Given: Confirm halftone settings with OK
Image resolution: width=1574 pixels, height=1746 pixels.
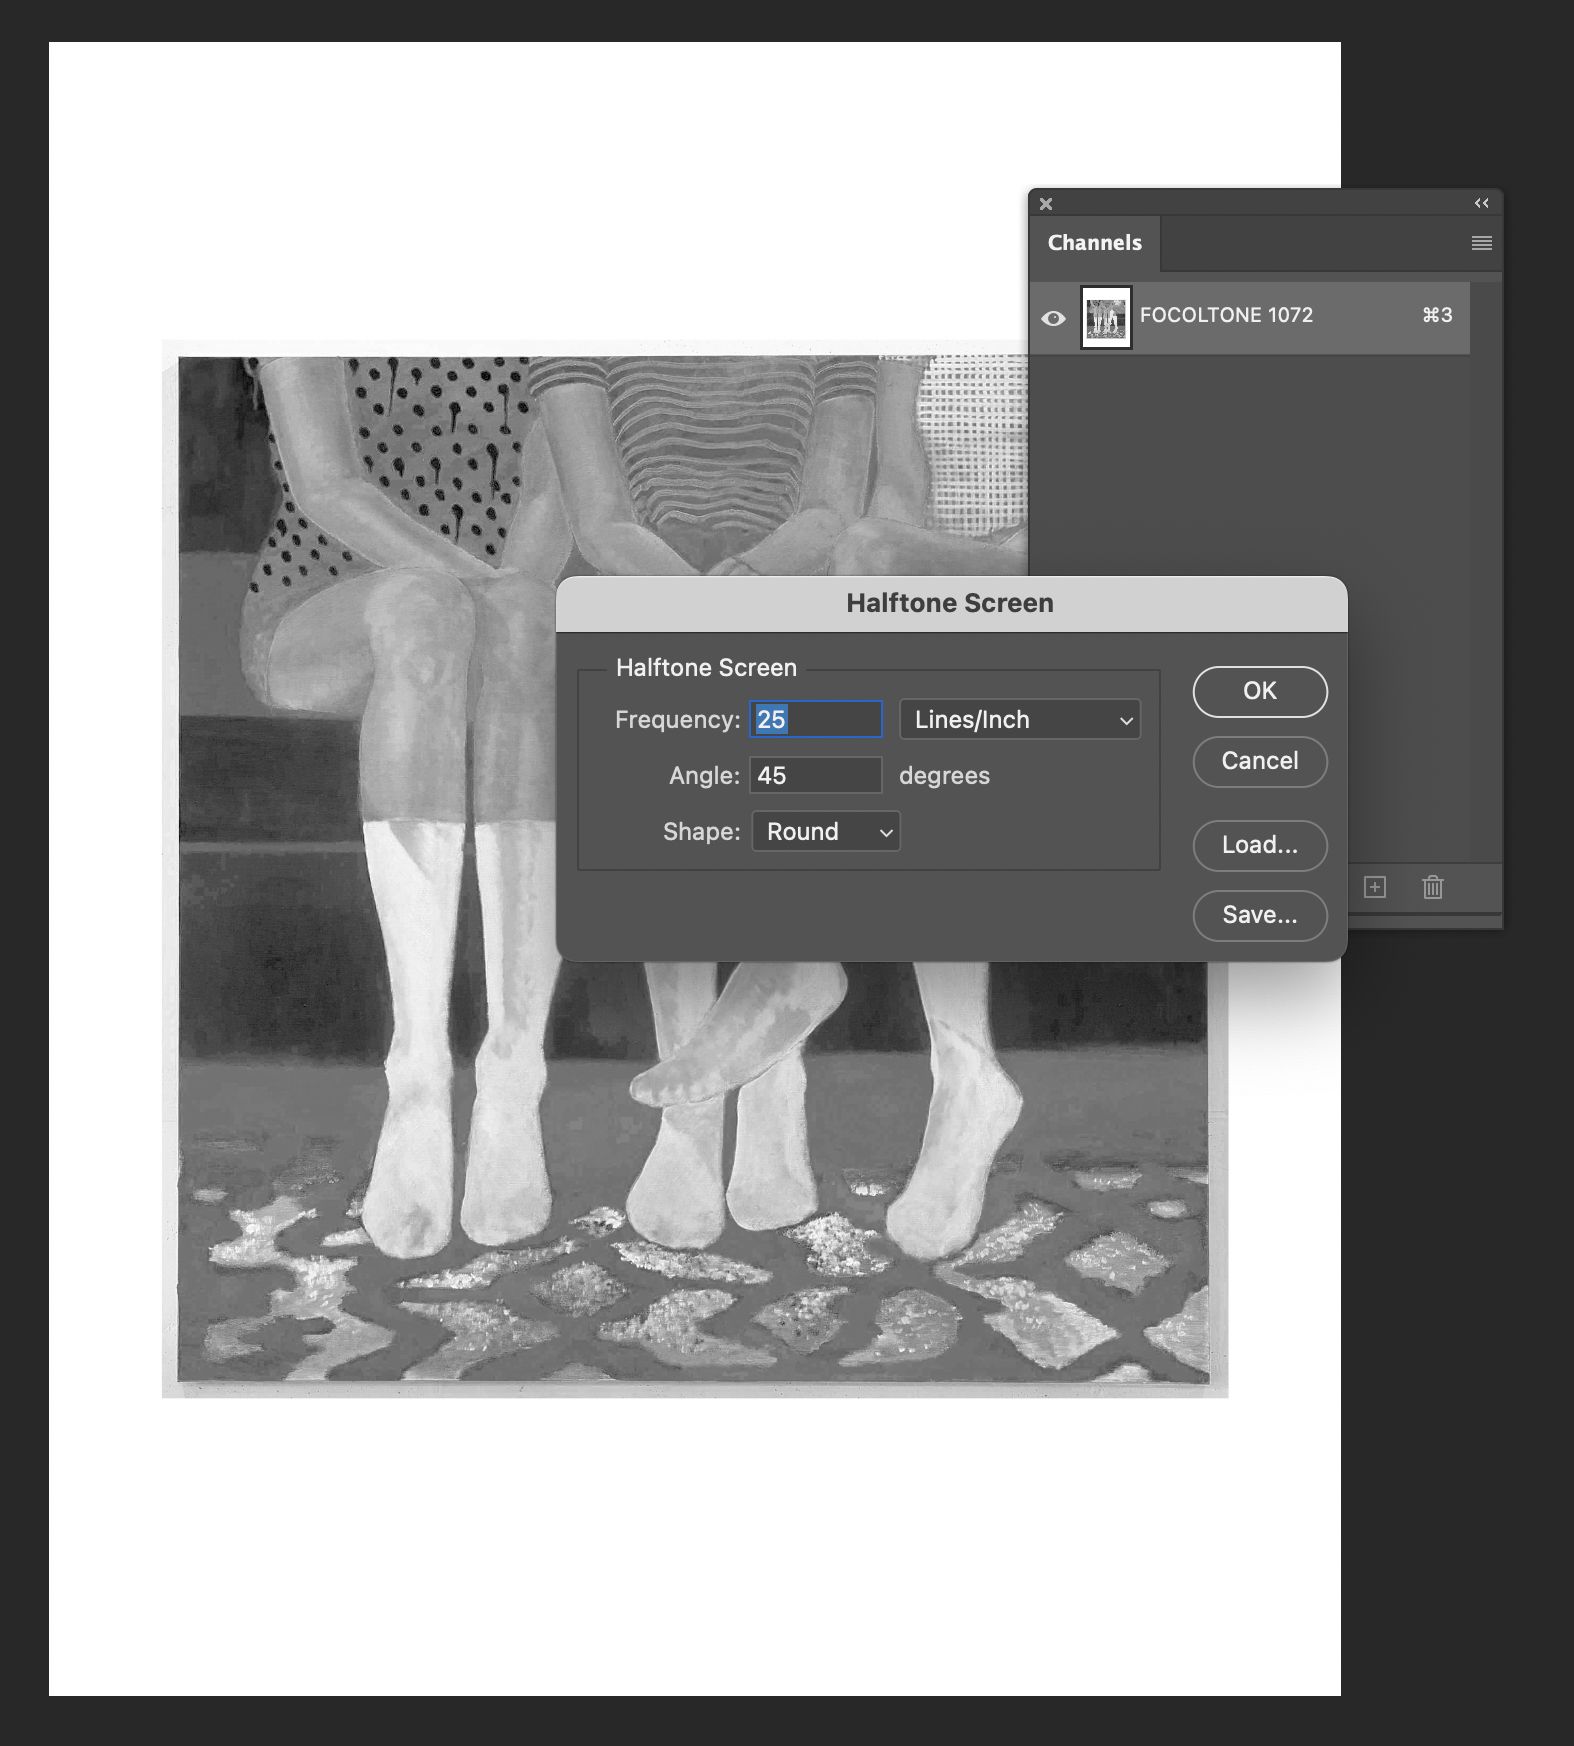Looking at the screenshot, I should coord(1260,691).
